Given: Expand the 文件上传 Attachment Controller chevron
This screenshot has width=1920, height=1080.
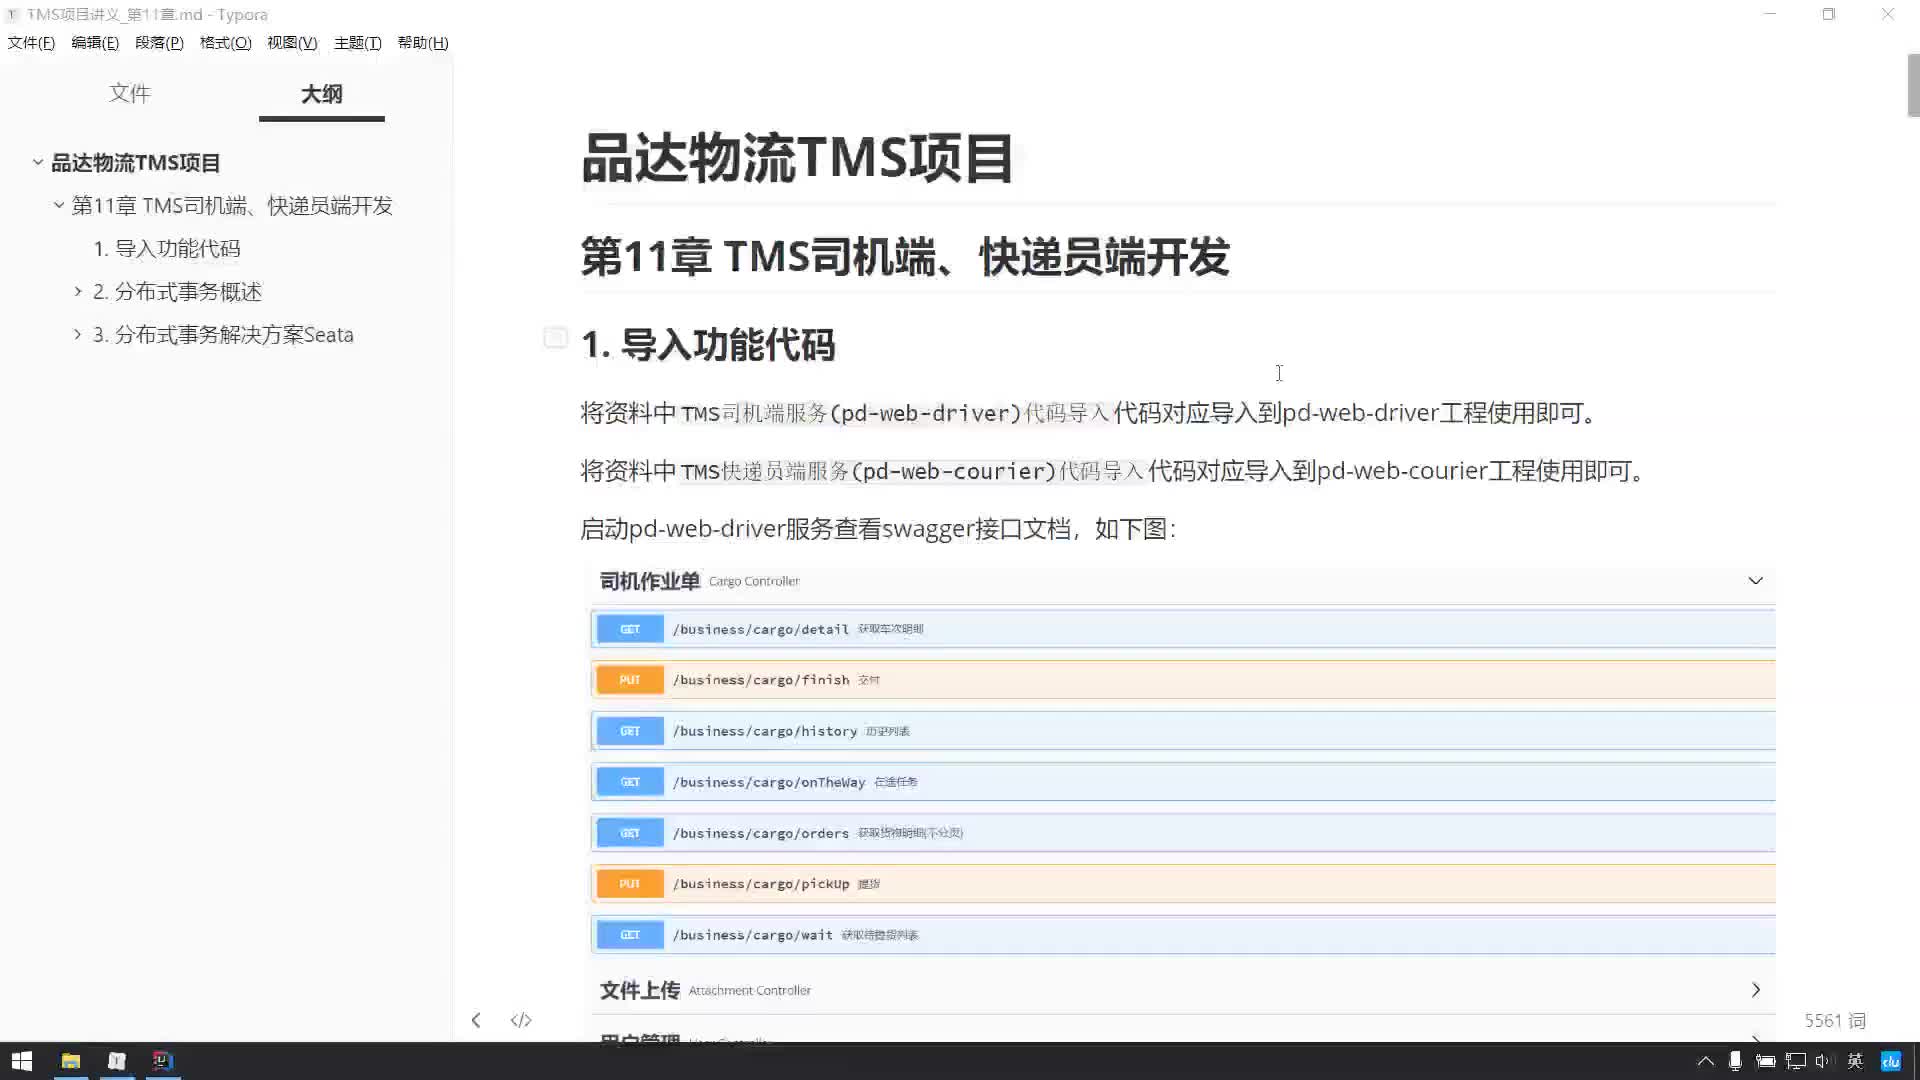Looking at the screenshot, I should (x=1755, y=990).
